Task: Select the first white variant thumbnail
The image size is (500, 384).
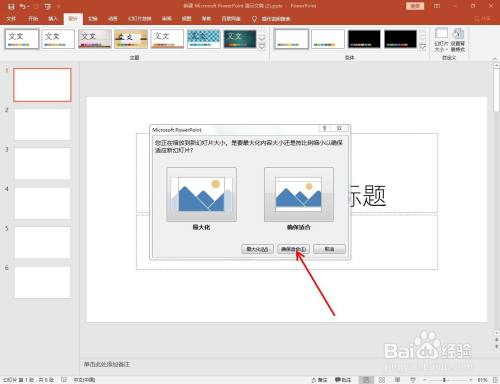Action: [x=291, y=39]
